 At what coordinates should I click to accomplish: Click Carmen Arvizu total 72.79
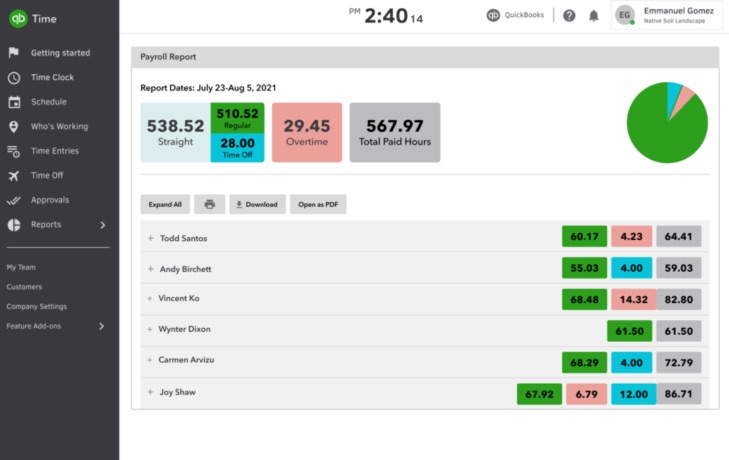pyautogui.click(x=678, y=363)
